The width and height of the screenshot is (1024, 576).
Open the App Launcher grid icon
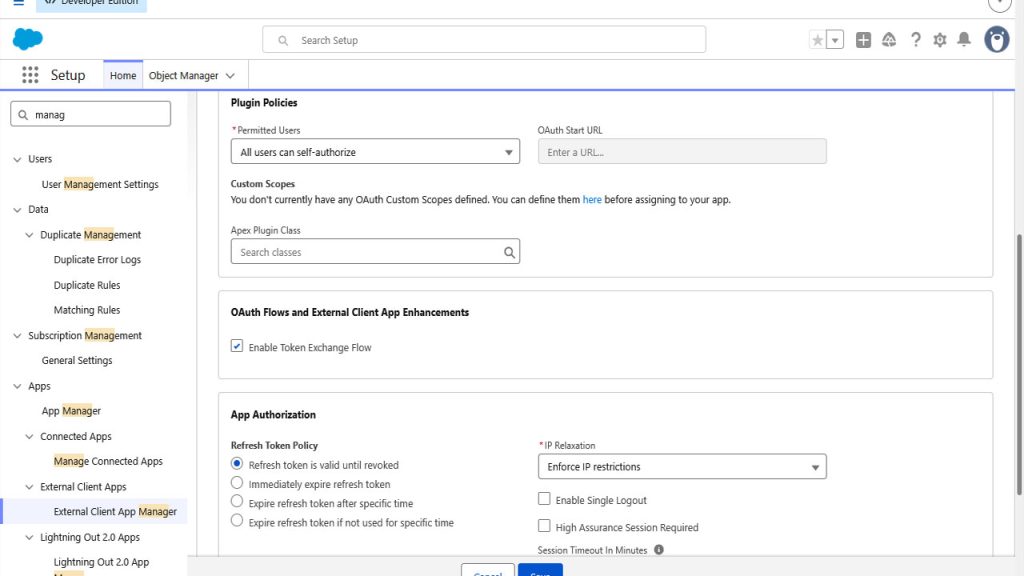point(30,75)
